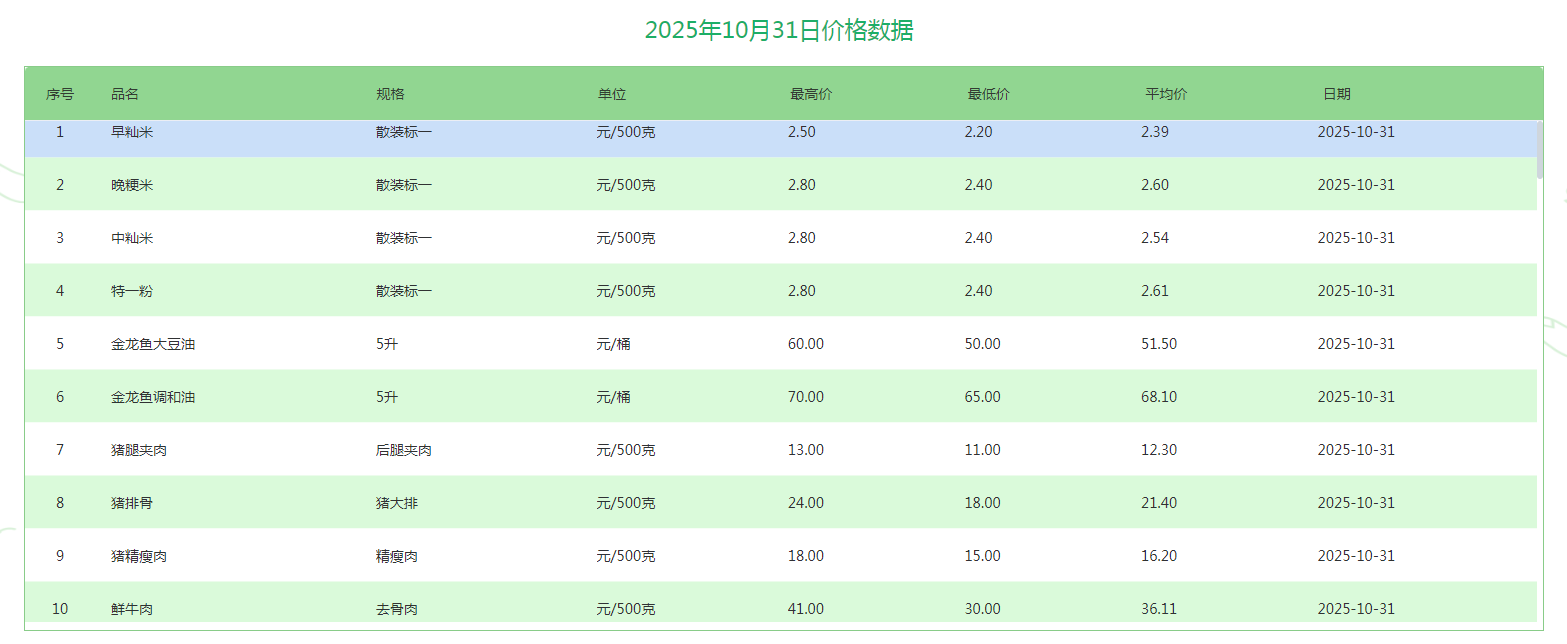Click the 序号 column header
1567x644 pixels.
coord(60,94)
